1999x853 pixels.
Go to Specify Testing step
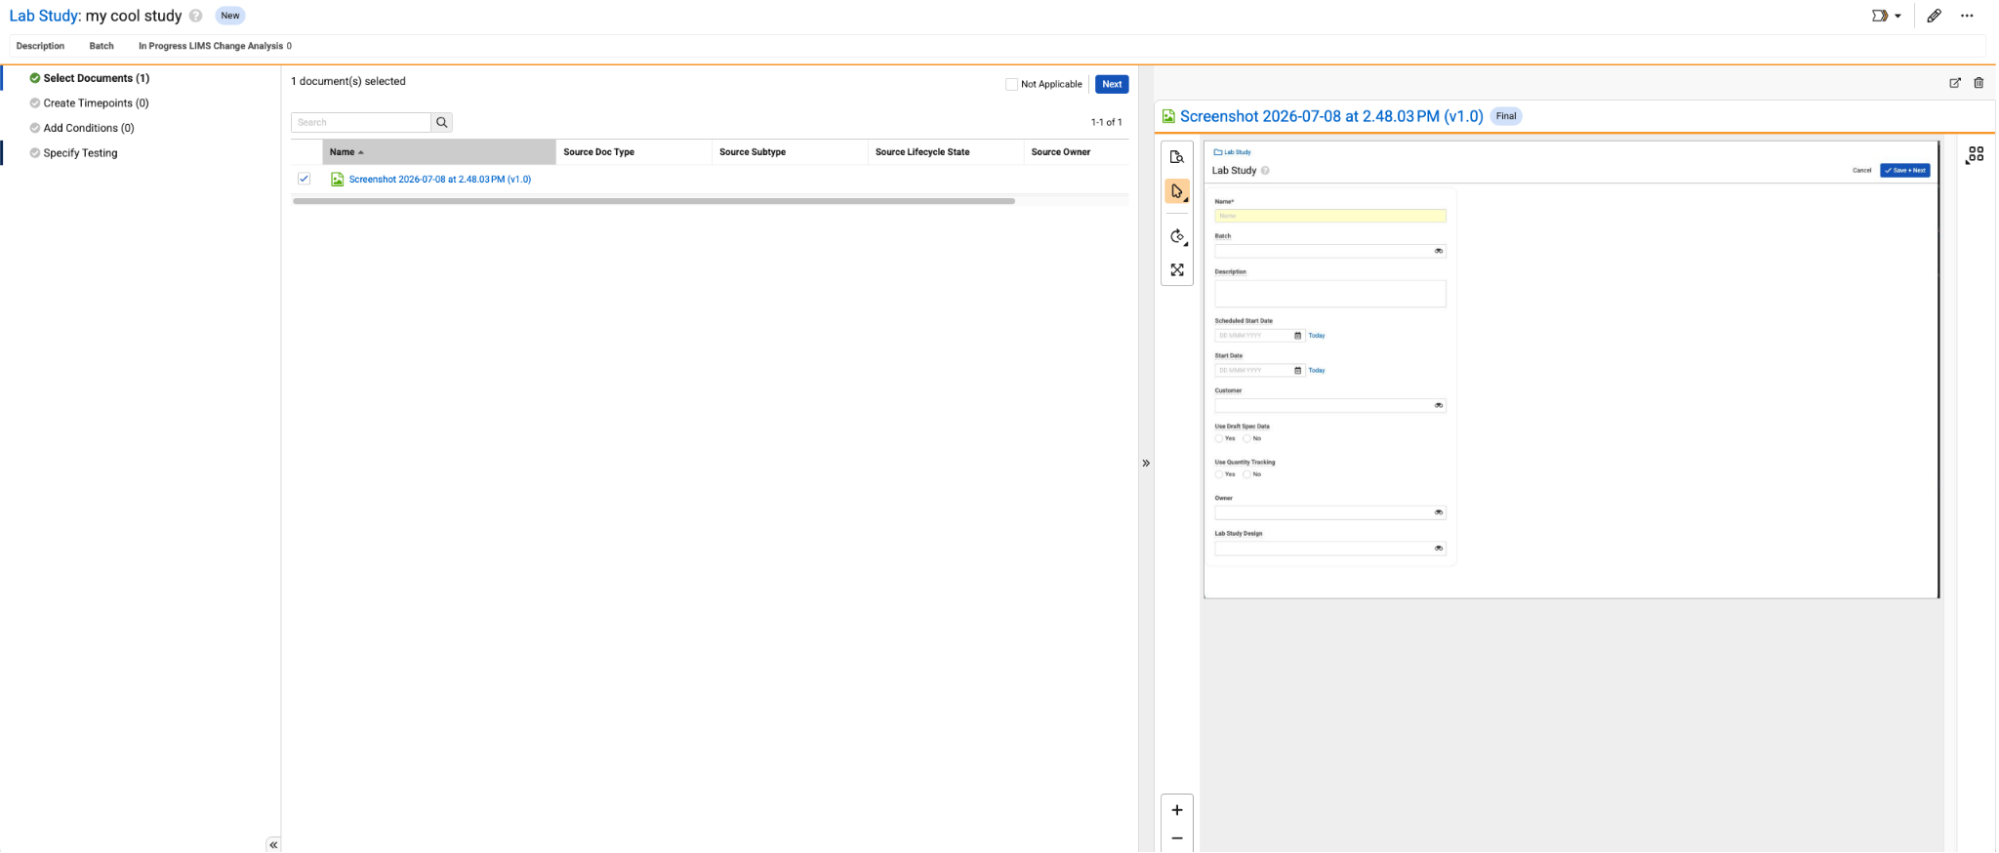click(80, 153)
